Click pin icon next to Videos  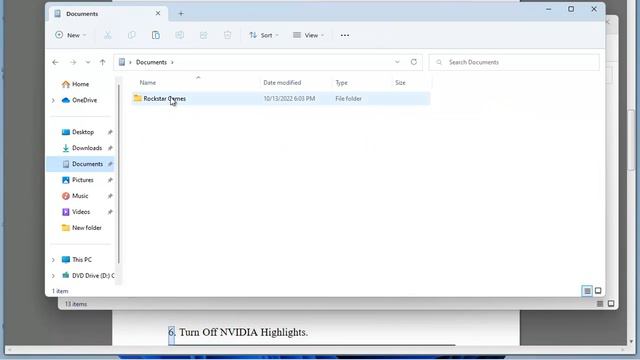110,212
